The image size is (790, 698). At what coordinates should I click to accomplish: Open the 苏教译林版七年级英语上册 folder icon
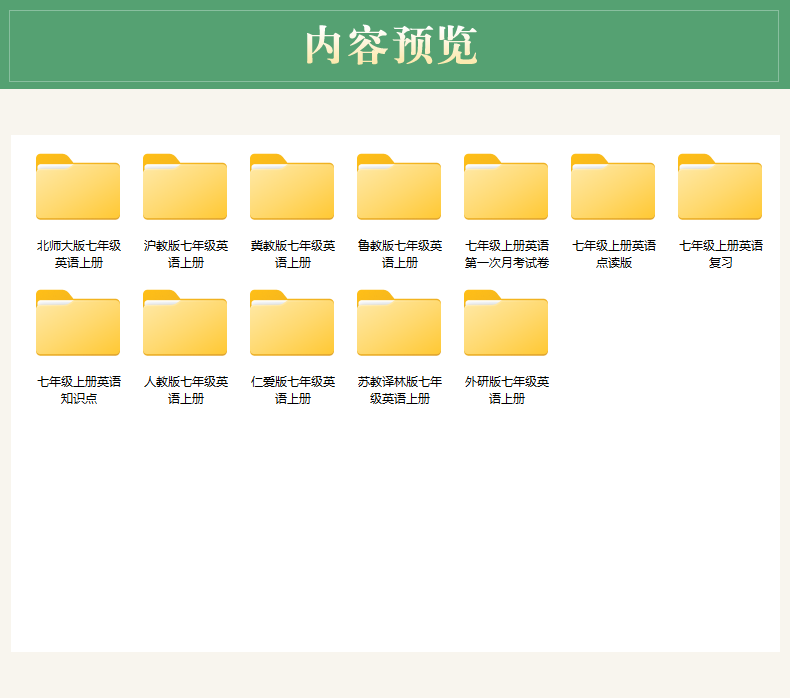click(x=399, y=323)
